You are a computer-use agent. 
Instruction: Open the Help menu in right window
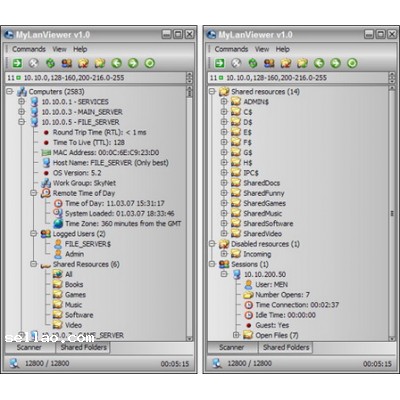point(282,49)
